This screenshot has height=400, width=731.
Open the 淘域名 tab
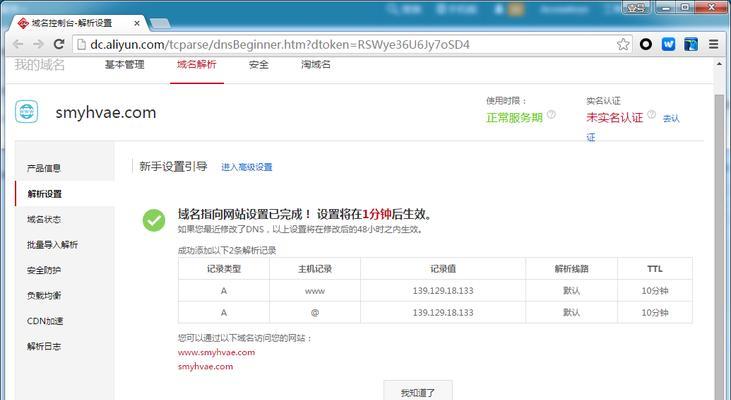tap(316, 64)
